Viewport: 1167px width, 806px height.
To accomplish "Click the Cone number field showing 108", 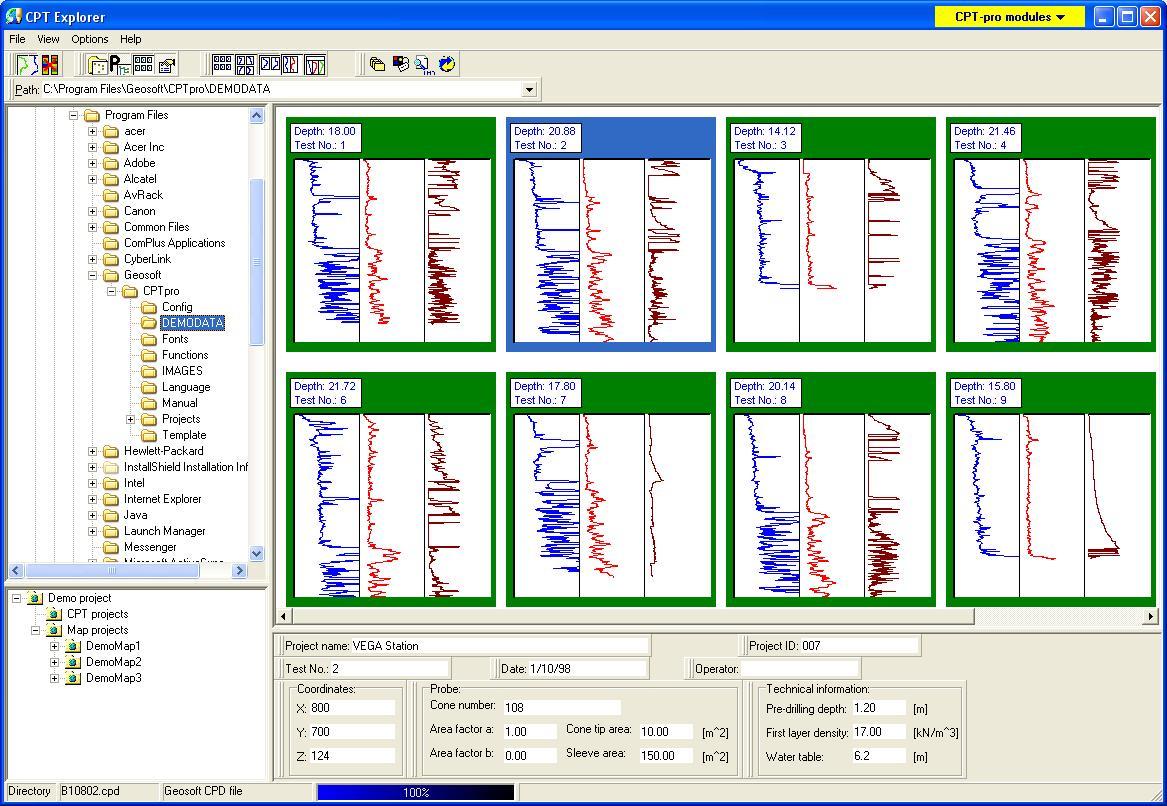I will click(562, 707).
